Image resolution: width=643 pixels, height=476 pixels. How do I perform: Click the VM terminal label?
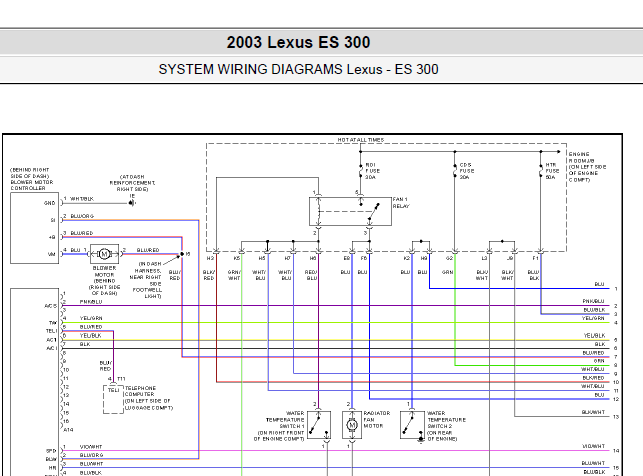click(x=52, y=254)
